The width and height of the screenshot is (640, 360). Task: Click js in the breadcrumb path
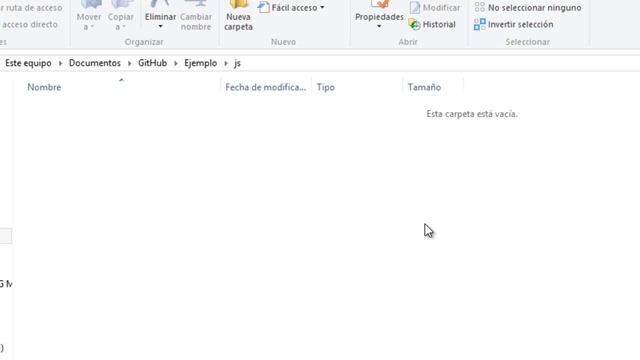[x=237, y=63]
